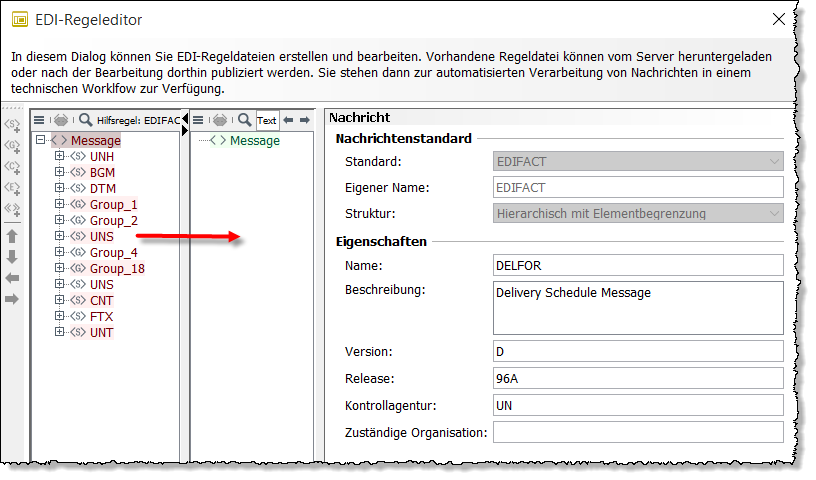The height and width of the screenshot is (480, 816).
Task: Click the Version field containing D
Action: pos(638,351)
